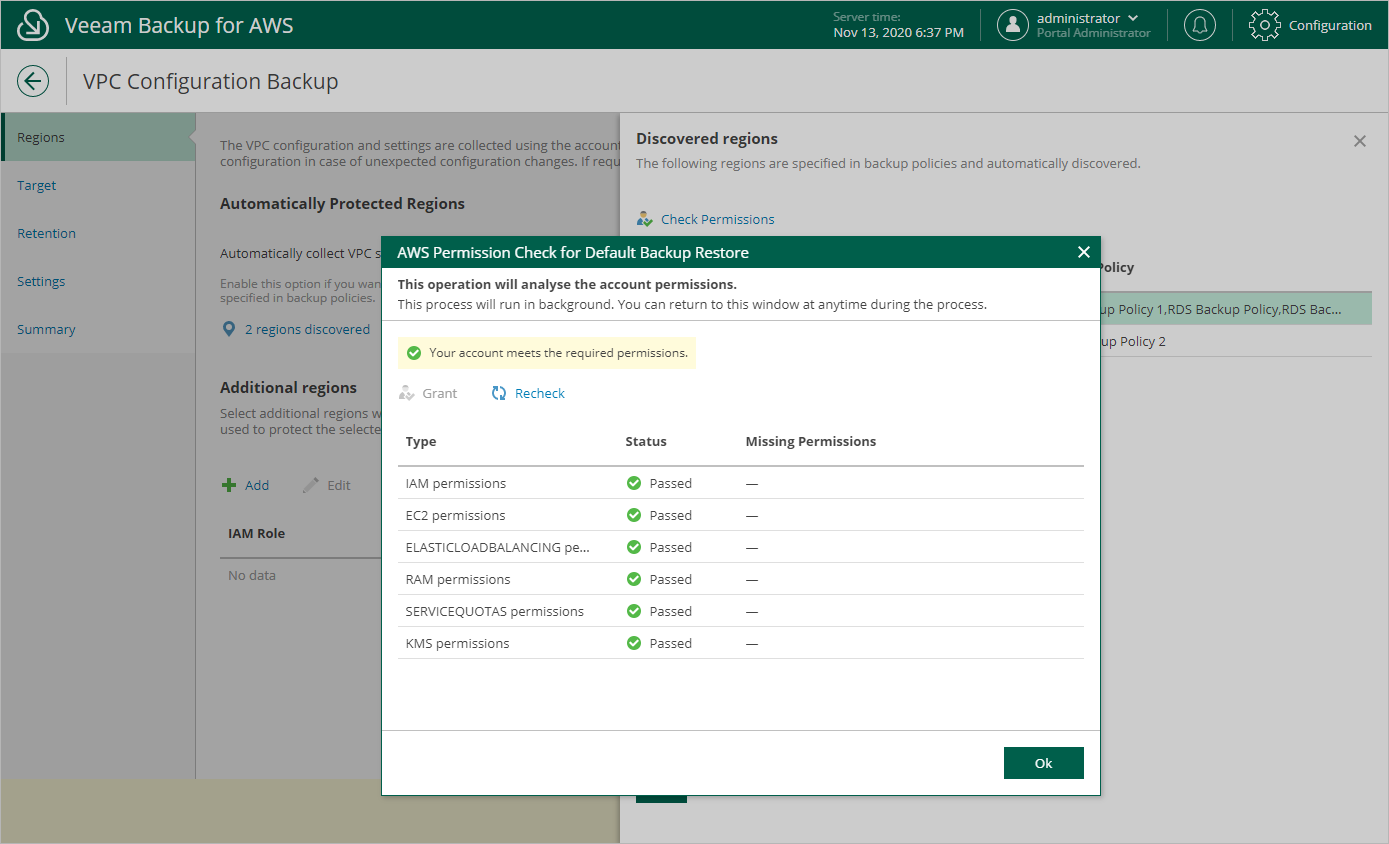Select the Summary step tab

(98, 329)
